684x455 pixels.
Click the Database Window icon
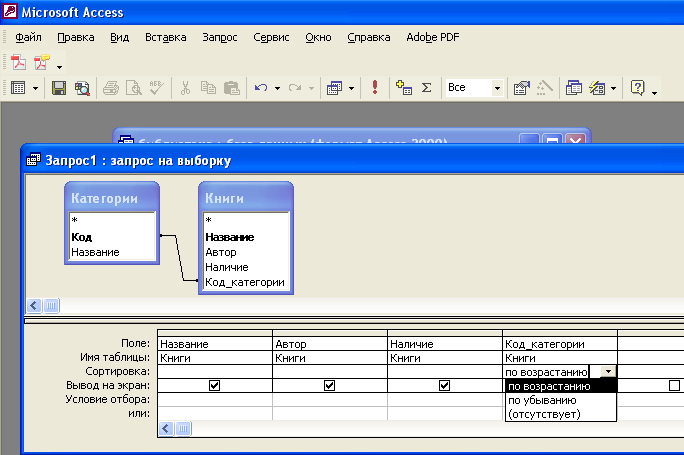click(x=574, y=88)
